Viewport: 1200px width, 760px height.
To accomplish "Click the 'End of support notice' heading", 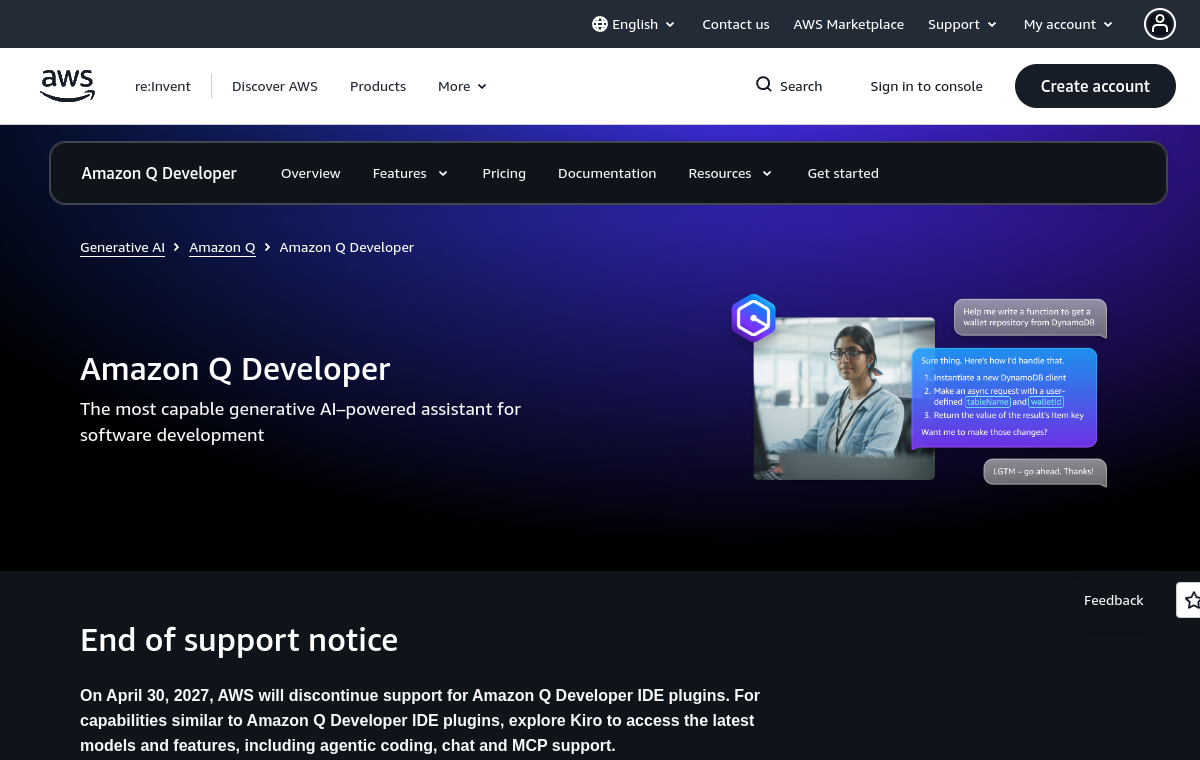I will [x=239, y=639].
